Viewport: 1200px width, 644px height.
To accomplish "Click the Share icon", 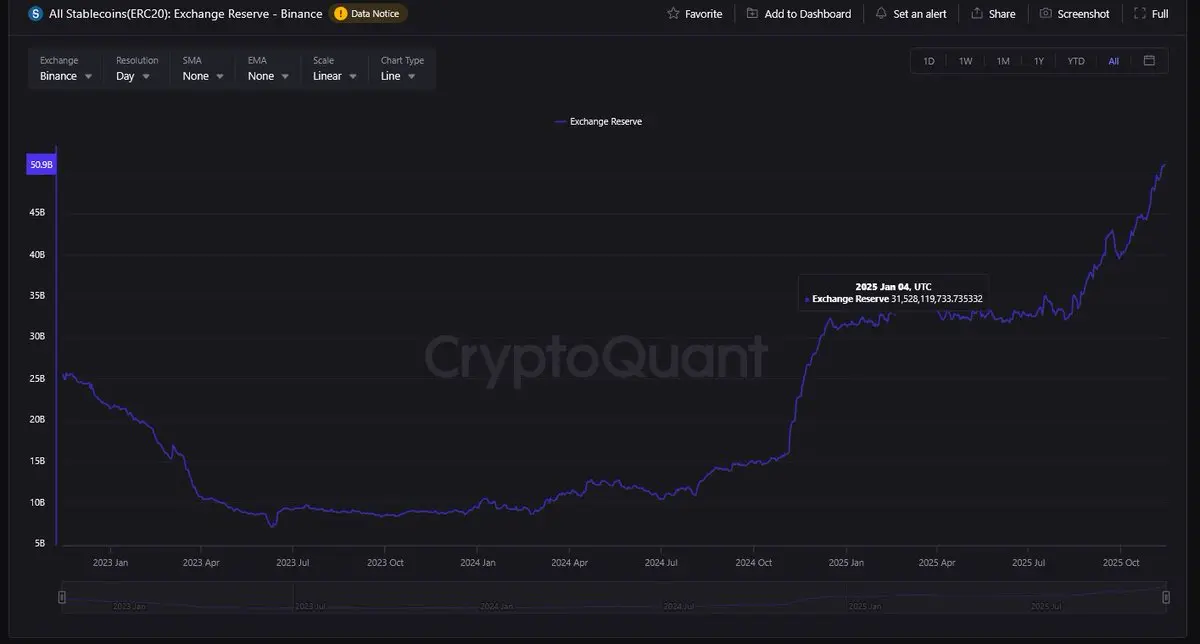I will pyautogui.click(x=977, y=14).
